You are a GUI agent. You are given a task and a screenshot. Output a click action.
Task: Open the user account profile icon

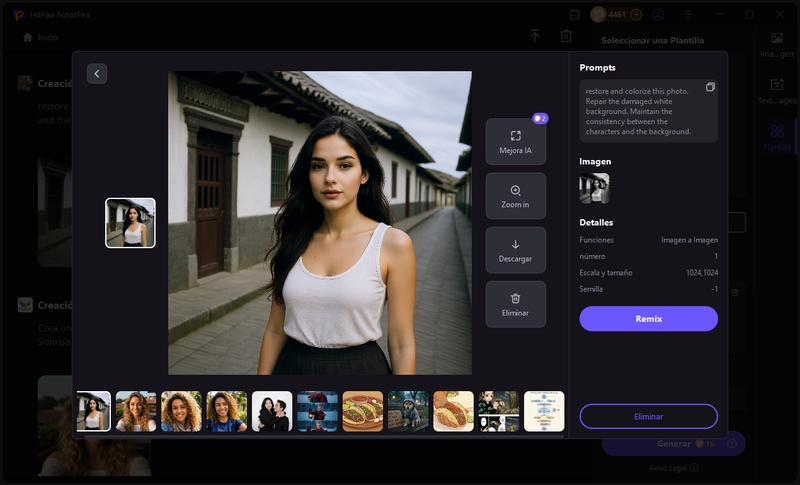pos(658,15)
